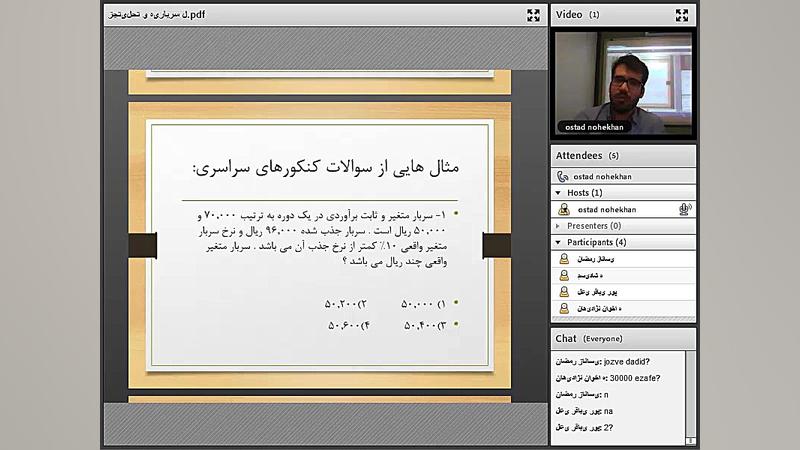
Task: Maximize the PDF share pod
Action: point(533,15)
